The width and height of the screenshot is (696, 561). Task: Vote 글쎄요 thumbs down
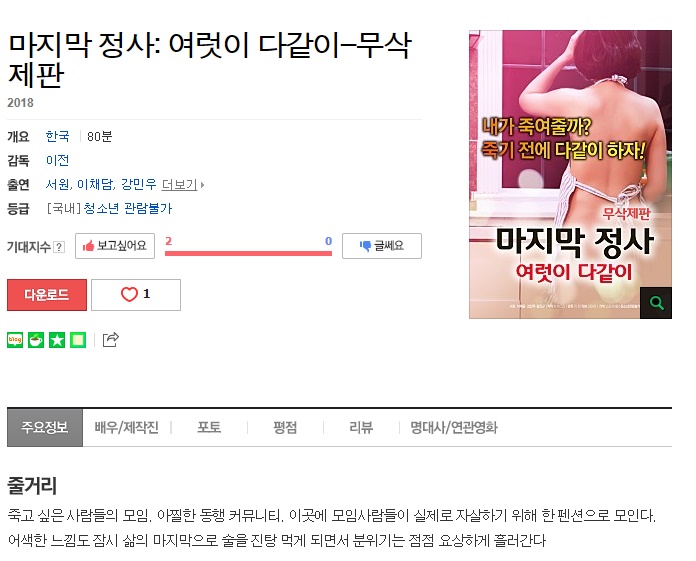point(382,246)
